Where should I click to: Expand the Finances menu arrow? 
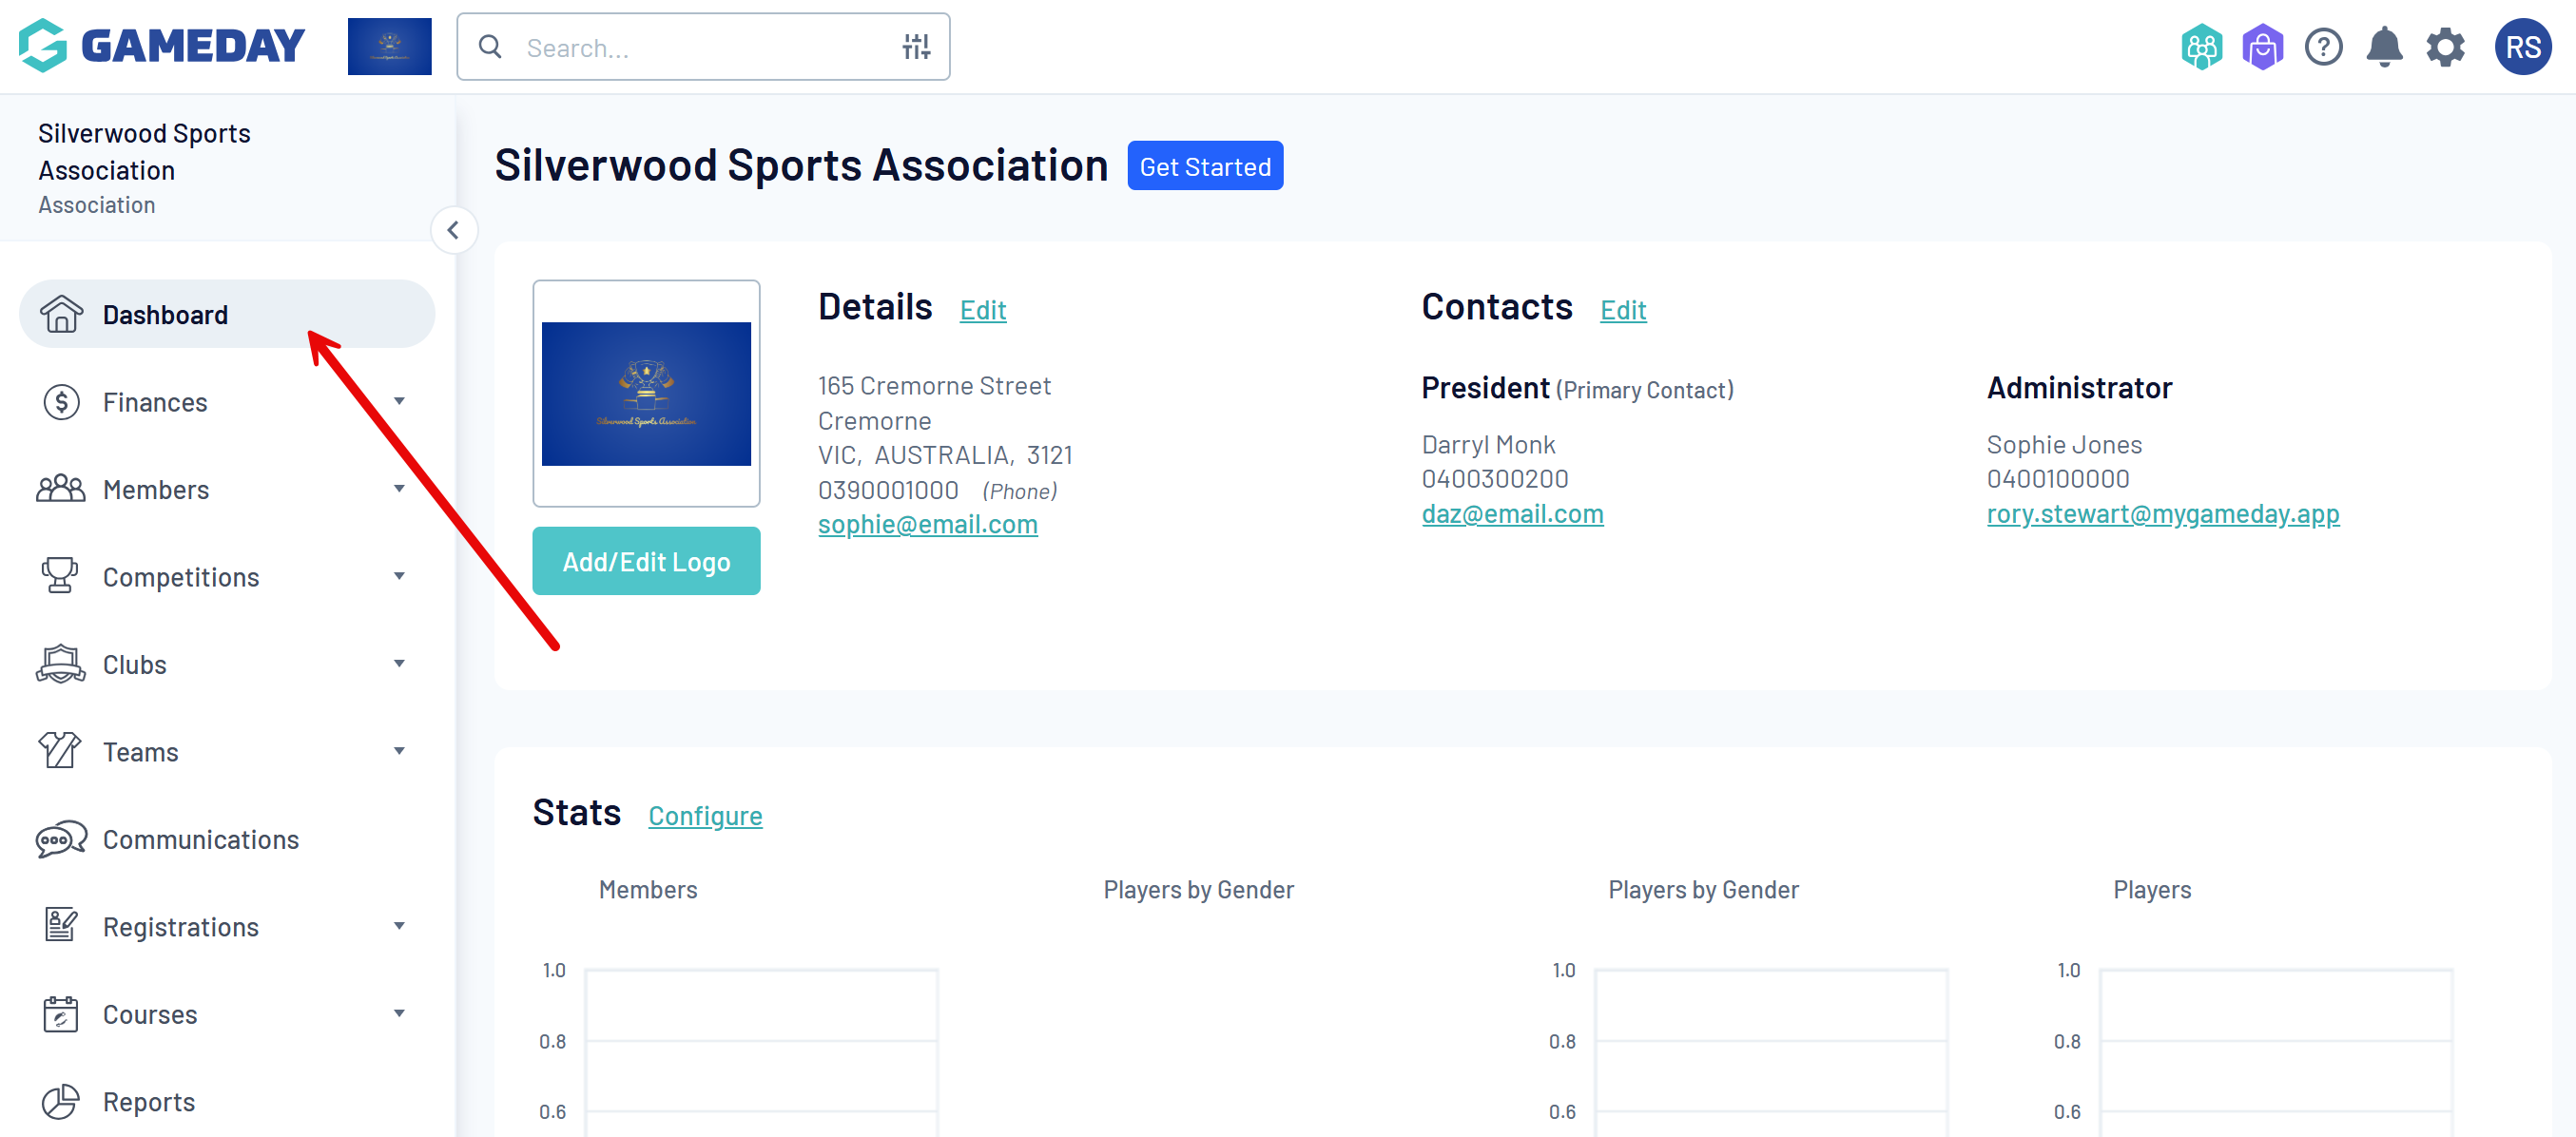(399, 402)
